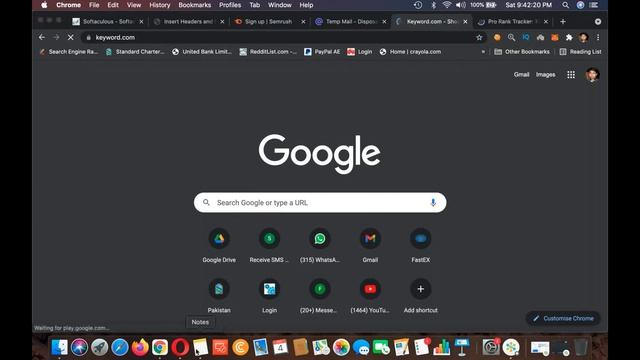The width and height of the screenshot is (640, 360).
Task: Start voice search with microphone icon
Action: [x=433, y=202]
